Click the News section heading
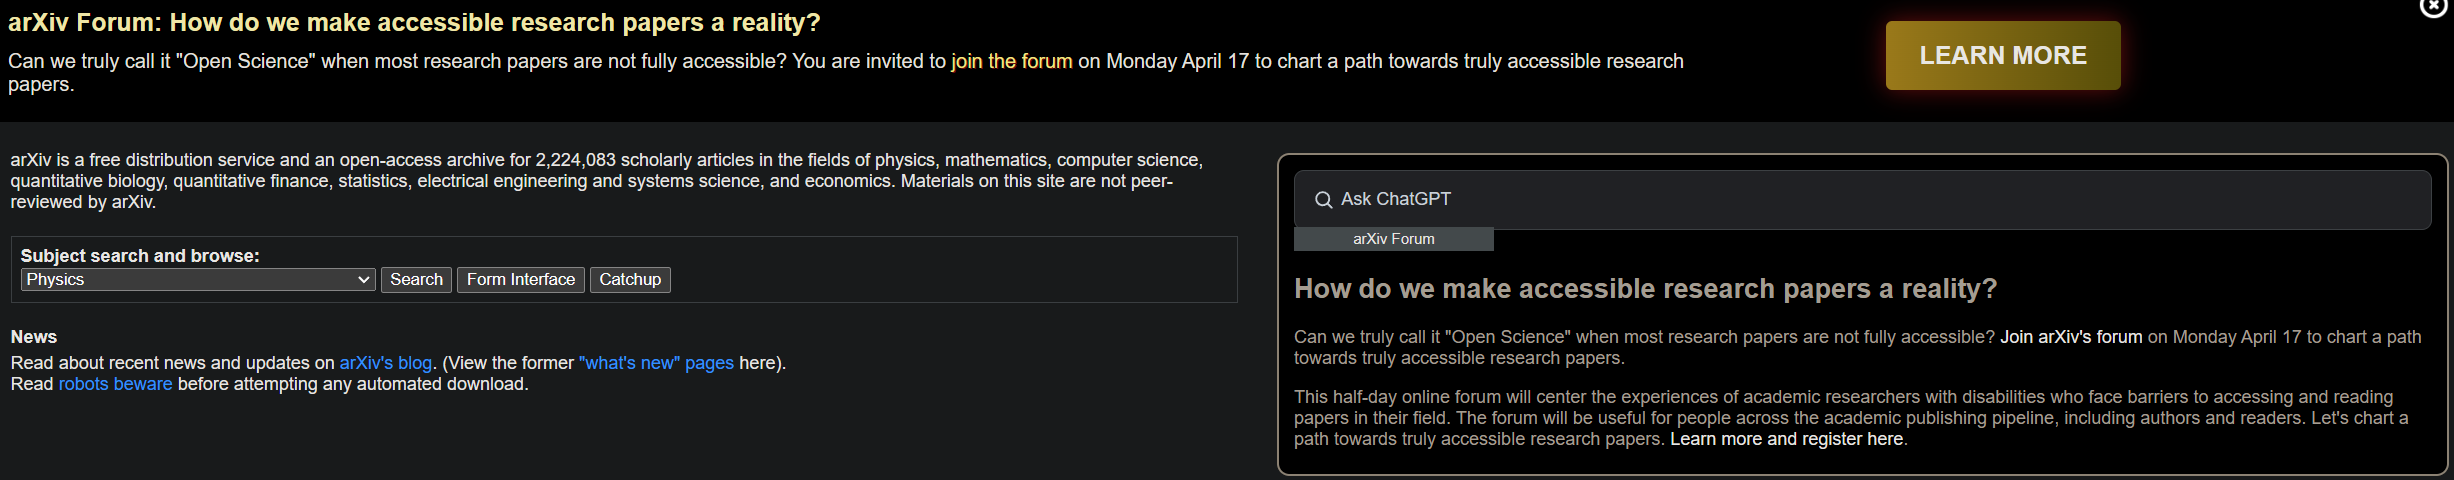The width and height of the screenshot is (2454, 480). 34,337
